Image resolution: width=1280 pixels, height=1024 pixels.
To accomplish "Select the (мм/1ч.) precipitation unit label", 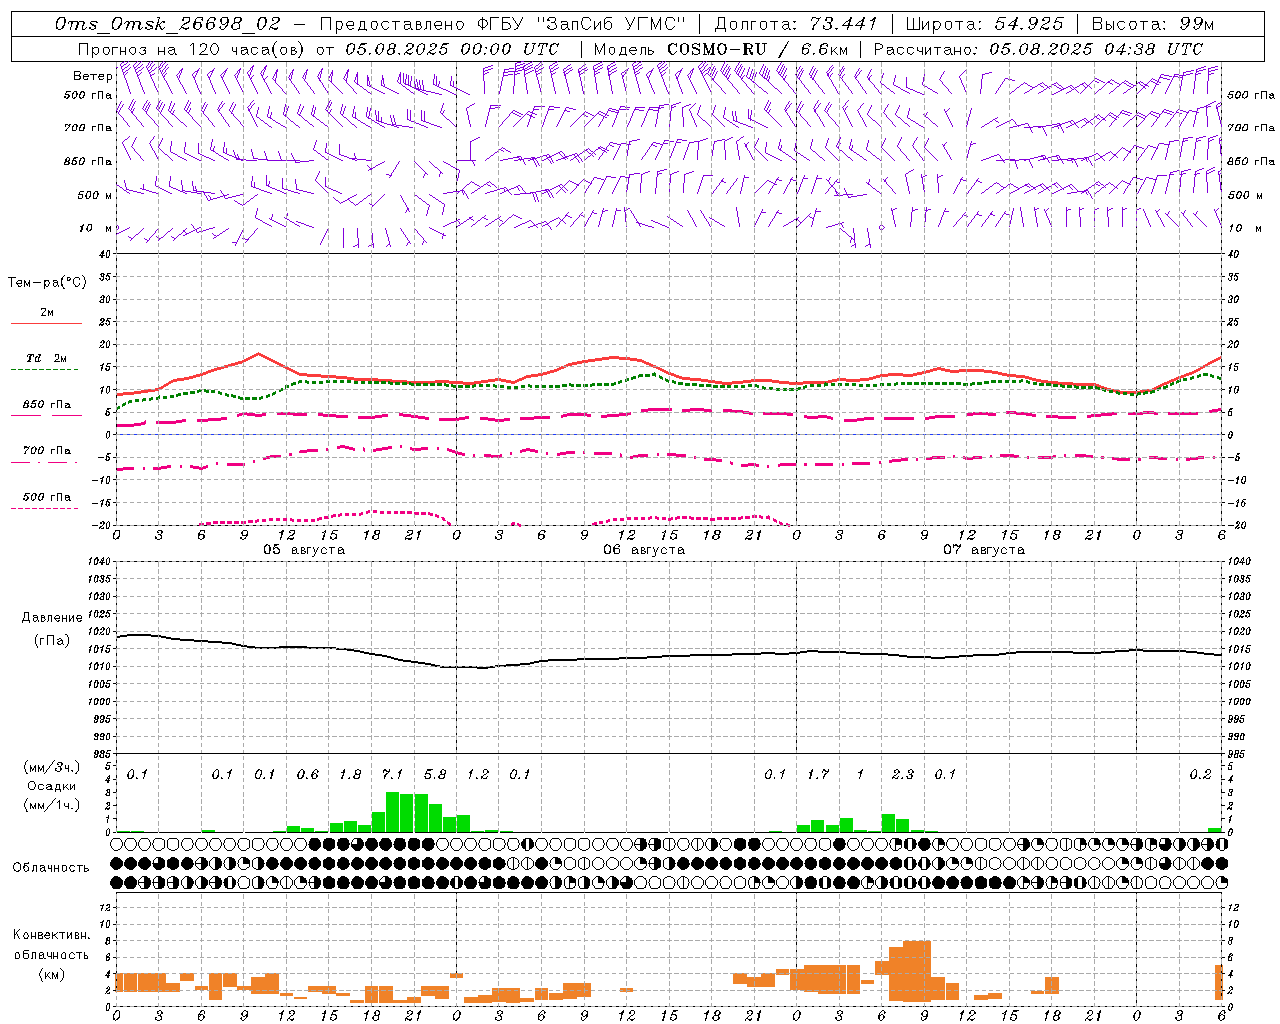I will [52, 805].
